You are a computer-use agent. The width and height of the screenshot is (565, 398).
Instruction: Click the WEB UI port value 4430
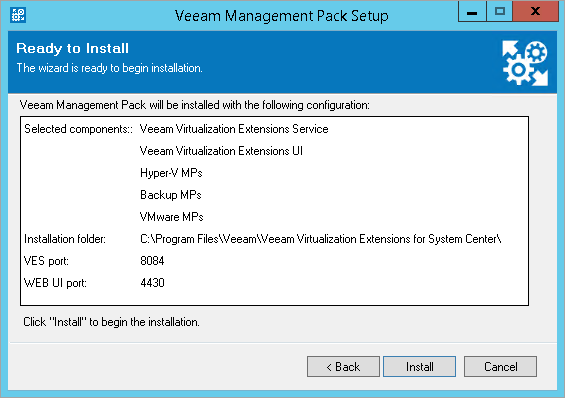coord(152,283)
